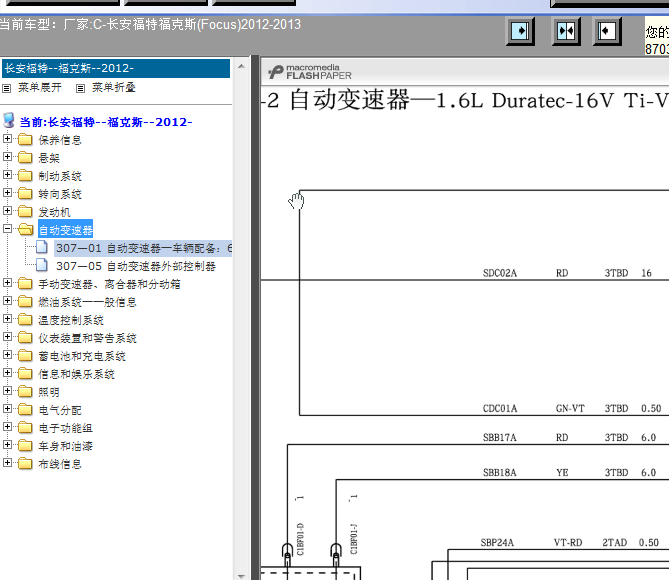Expand the 制动系统 folder

click(x=7, y=175)
